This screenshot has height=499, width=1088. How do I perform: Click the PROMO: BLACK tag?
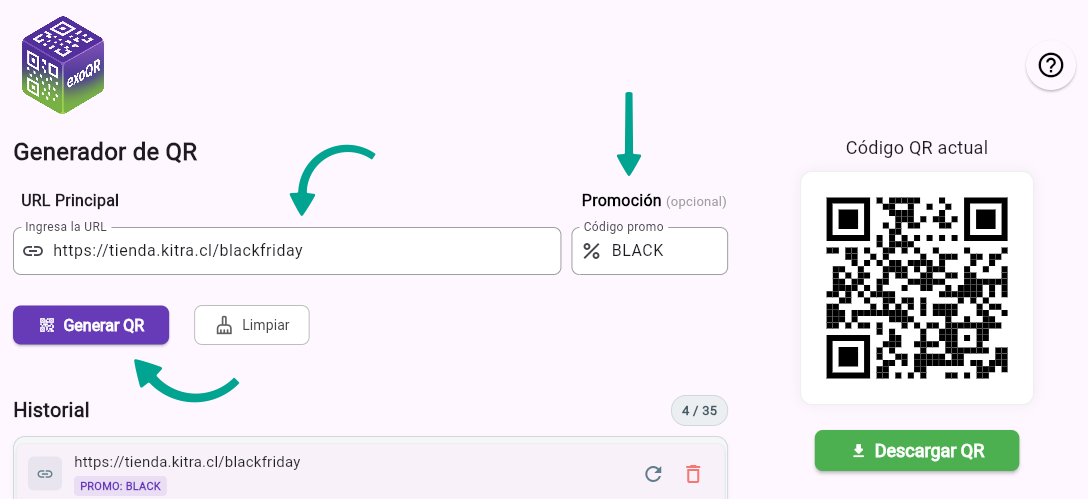pyautogui.click(x=121, y=487)
